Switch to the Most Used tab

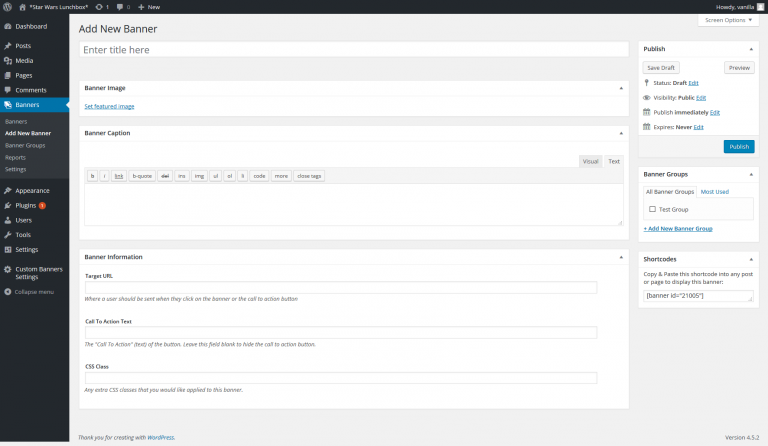[714, 191]
